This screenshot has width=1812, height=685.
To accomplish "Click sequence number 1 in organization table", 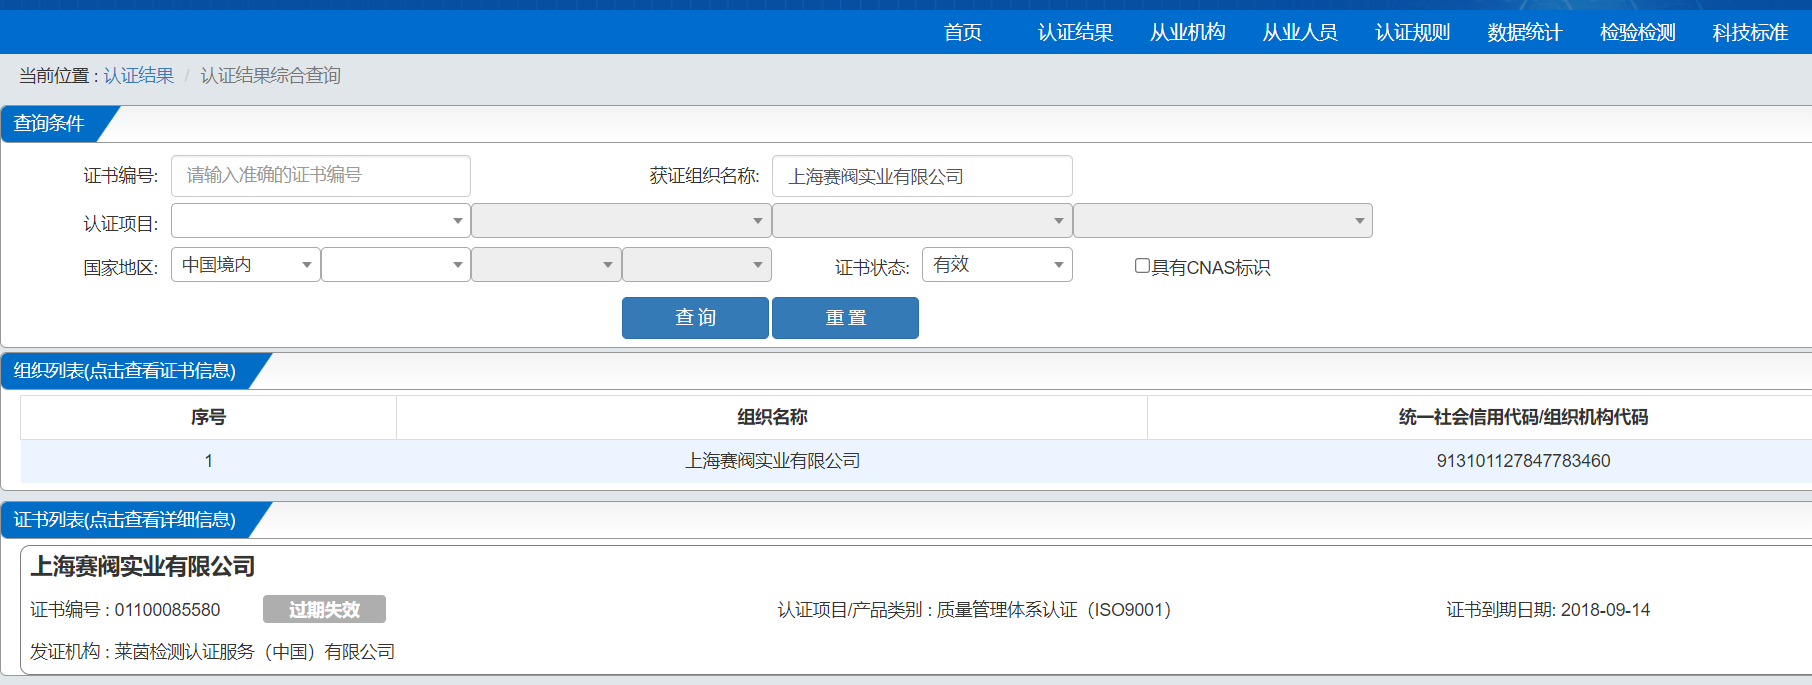I will click(208, 461).
